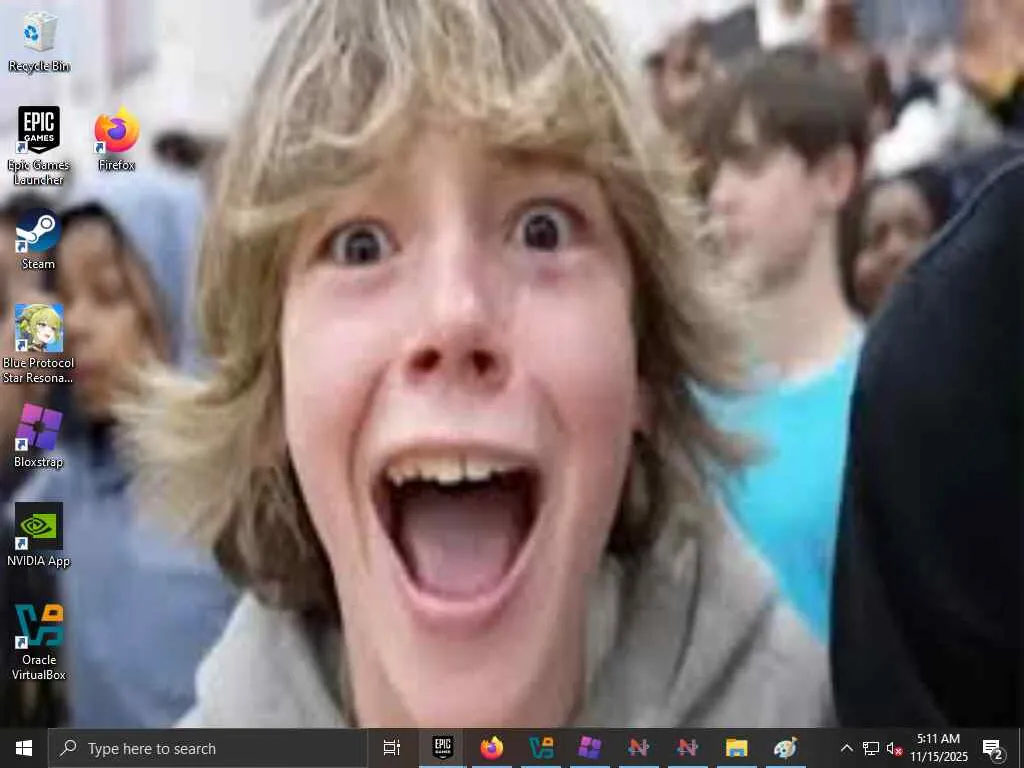The height and width of the screenshot is (768, 1024).
Task: Switch to VirtualBox in the taskbar
Action: pyautogui.click(x=541, y=748)
